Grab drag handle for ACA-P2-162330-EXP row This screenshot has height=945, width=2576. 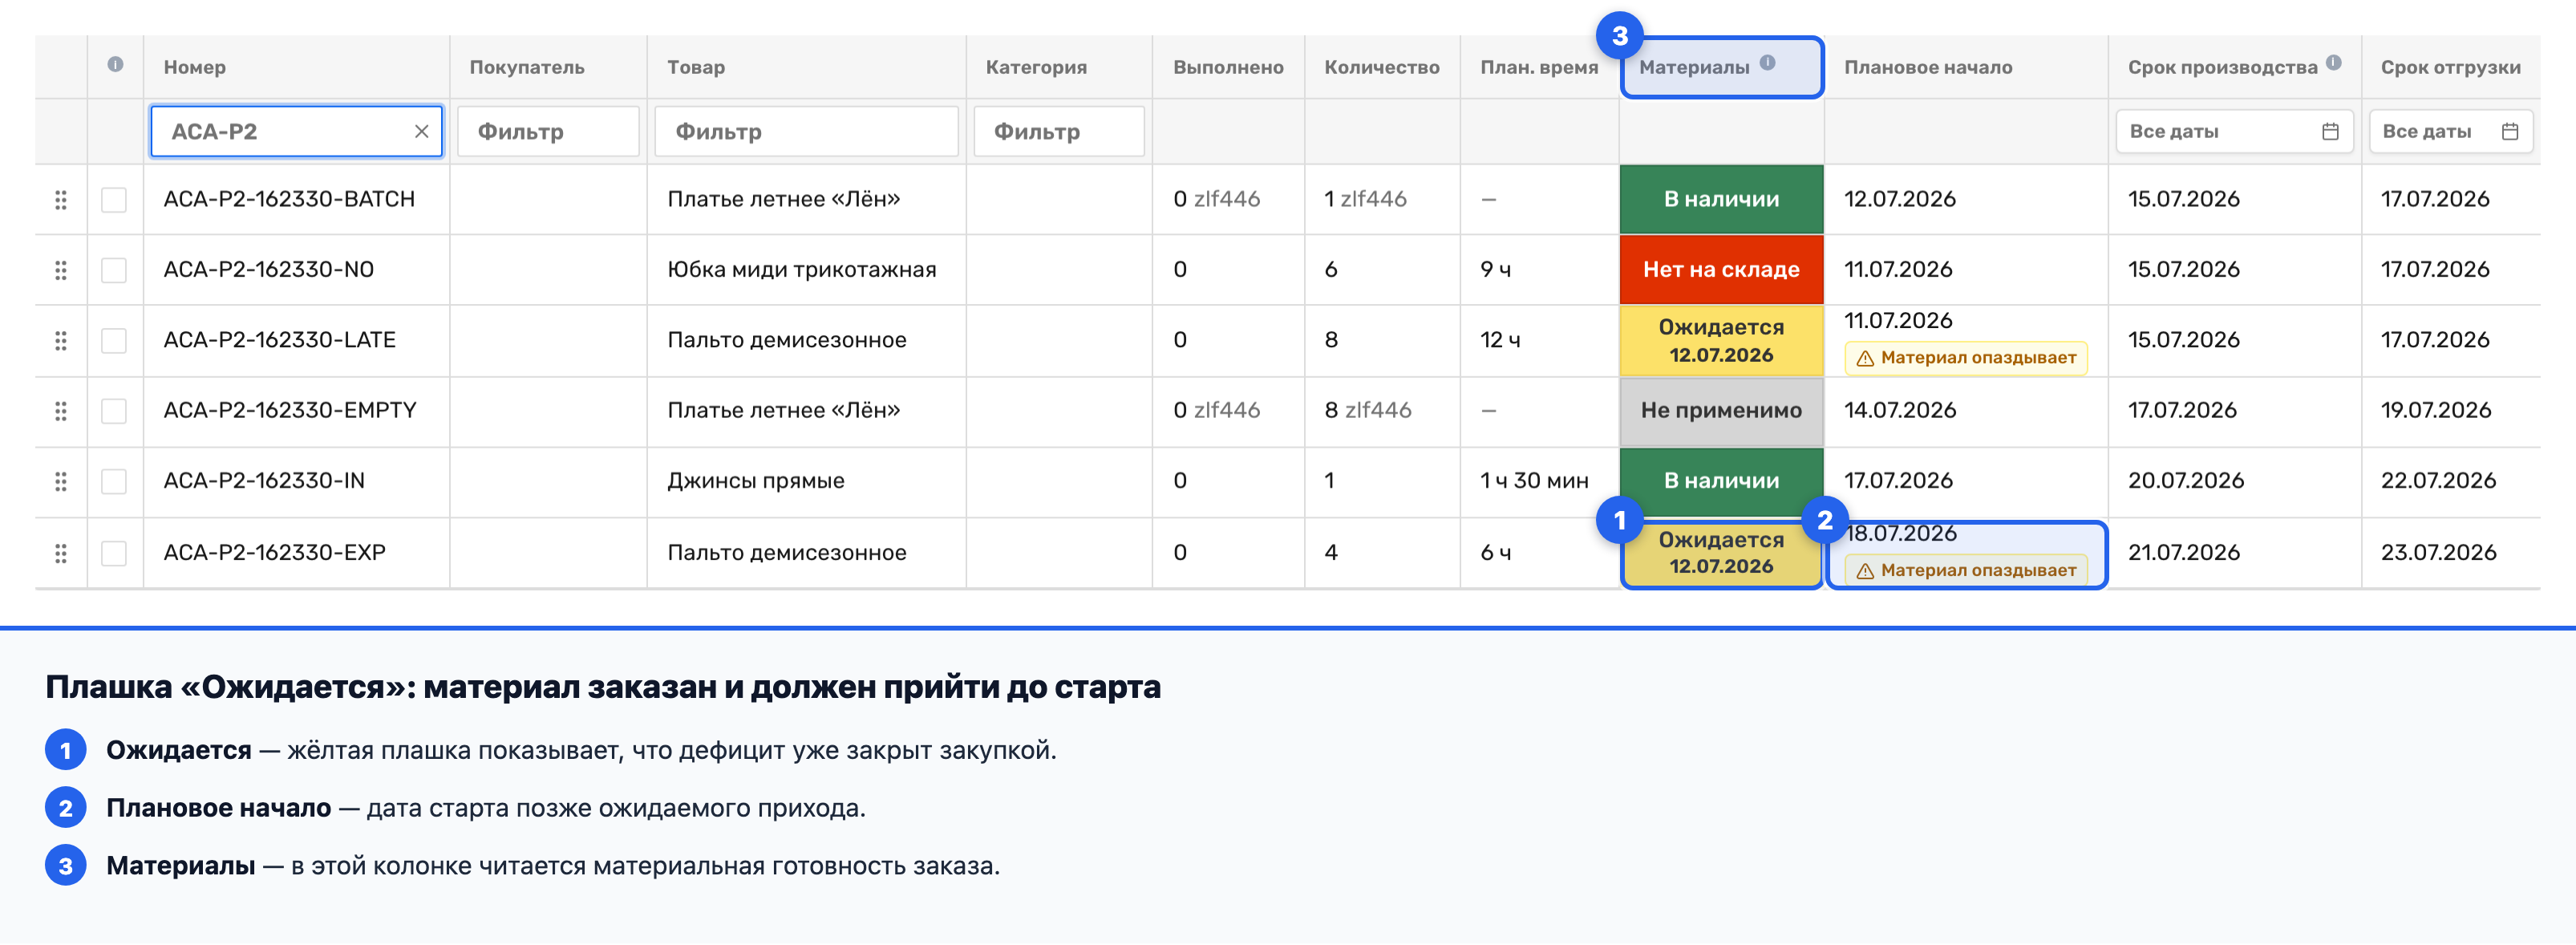(61, 553)
